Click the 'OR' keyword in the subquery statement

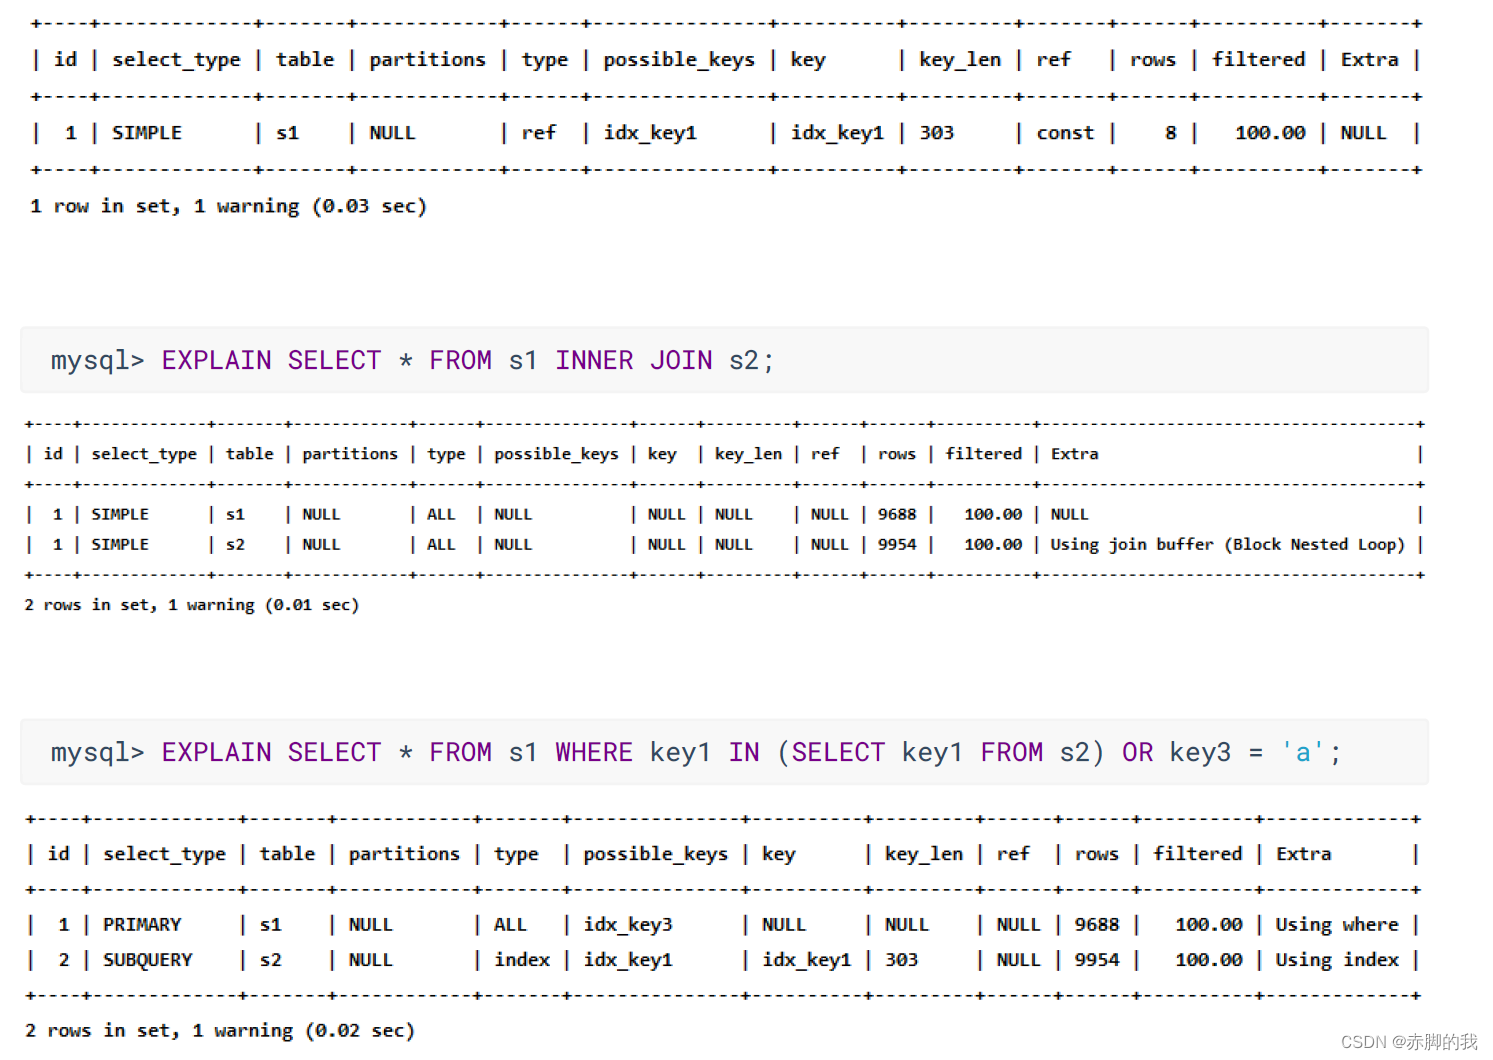[1137, 752]
